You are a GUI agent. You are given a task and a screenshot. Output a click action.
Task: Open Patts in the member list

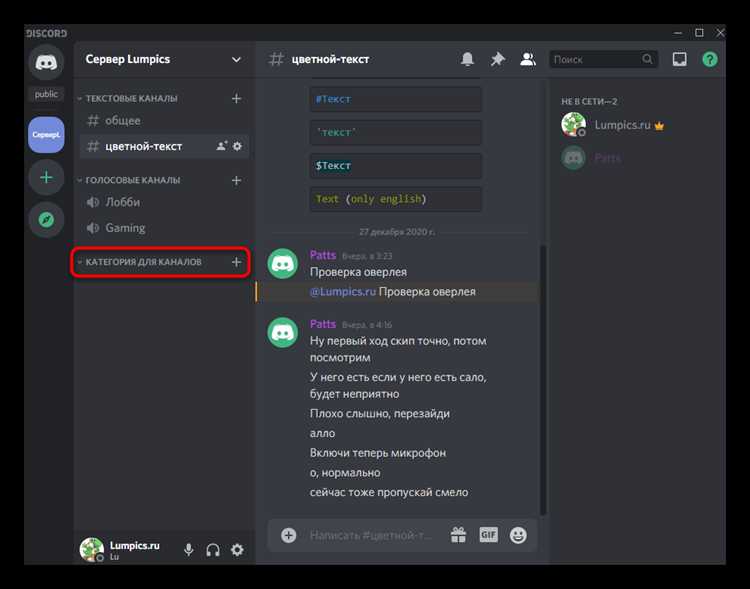tap(636, 158)
